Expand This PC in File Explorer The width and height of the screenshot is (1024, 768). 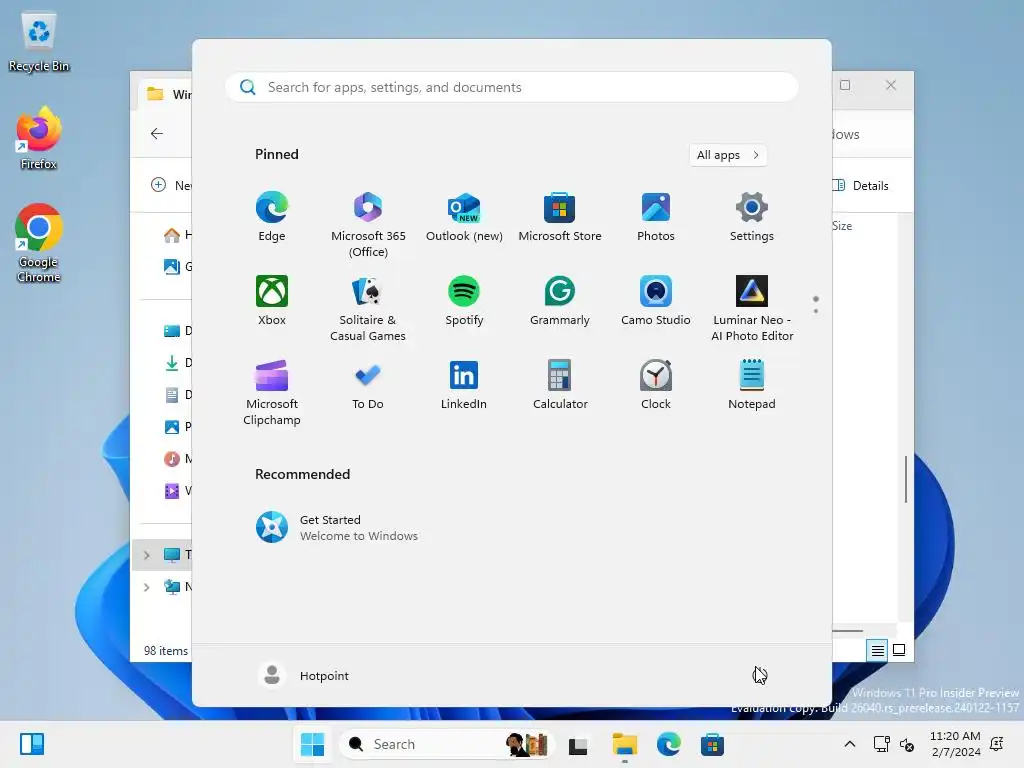146,554
